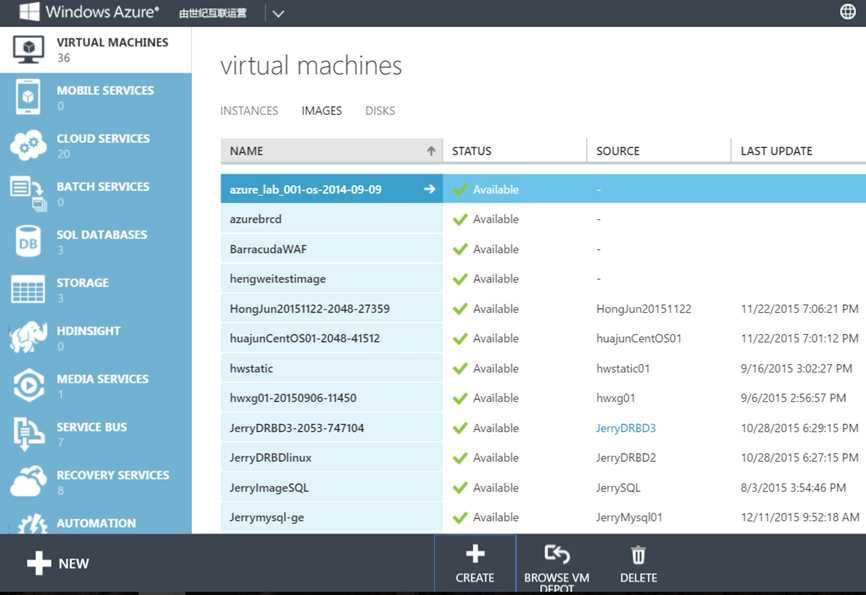Select SQL DATABASES sidebar label
Screen dimensions: 866x595
[102, 234]
